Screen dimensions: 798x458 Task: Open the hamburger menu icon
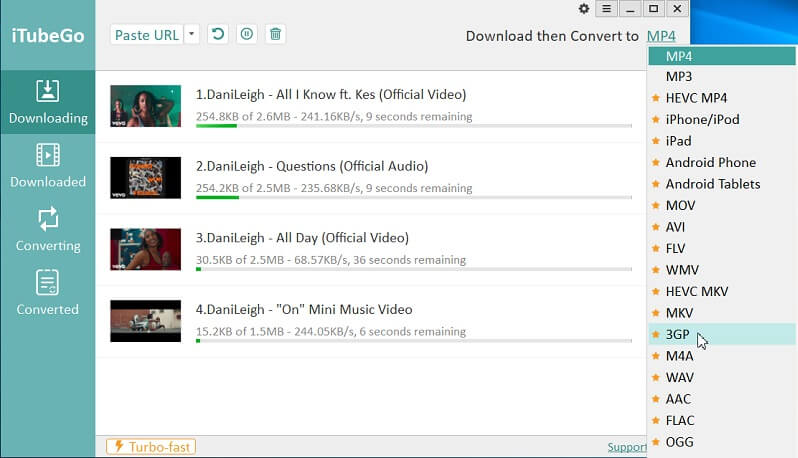[606, 9]
